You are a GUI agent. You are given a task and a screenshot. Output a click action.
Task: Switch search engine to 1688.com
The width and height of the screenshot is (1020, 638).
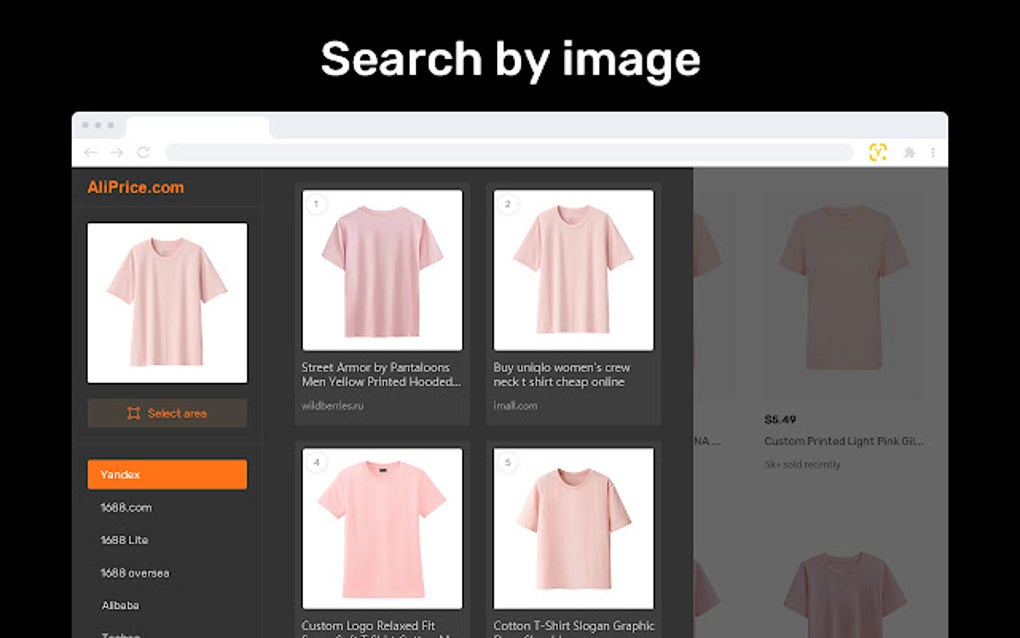(125, 507)
